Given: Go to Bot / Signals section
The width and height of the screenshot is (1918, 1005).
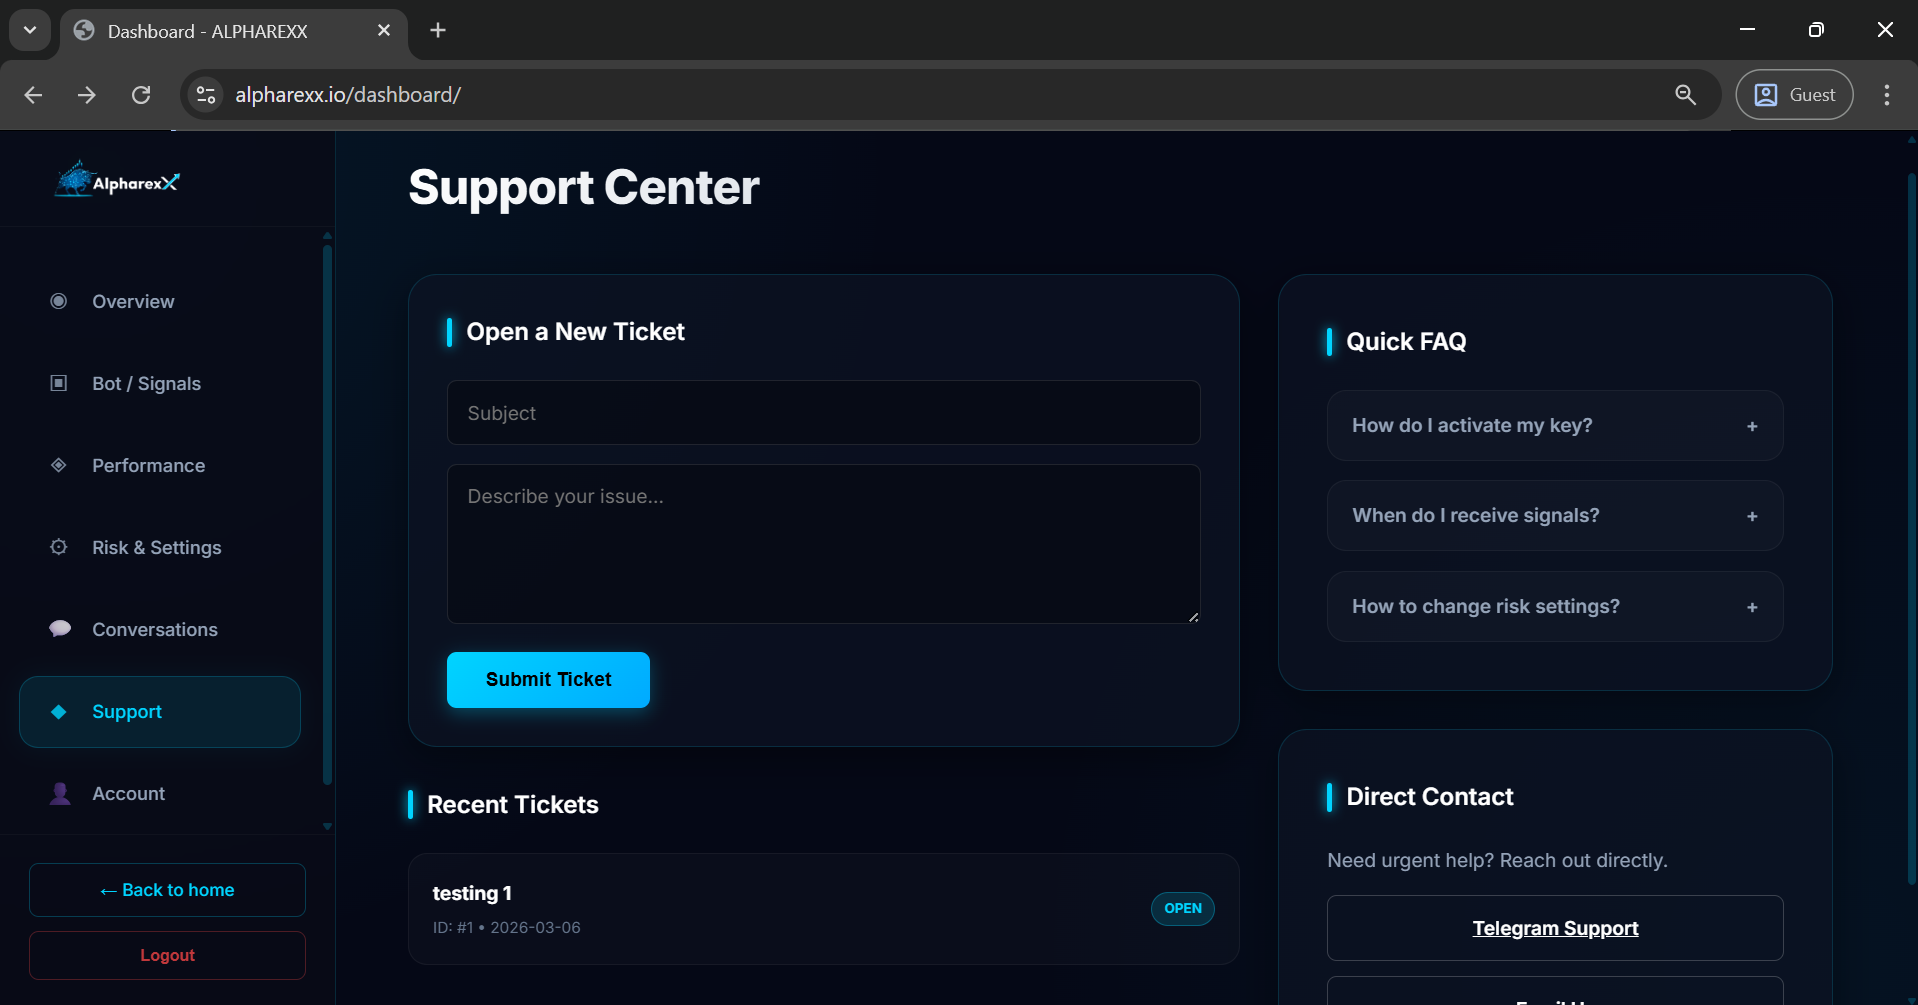Looking at the screenshot, I should pyautogui.click(x=160, y=383).
